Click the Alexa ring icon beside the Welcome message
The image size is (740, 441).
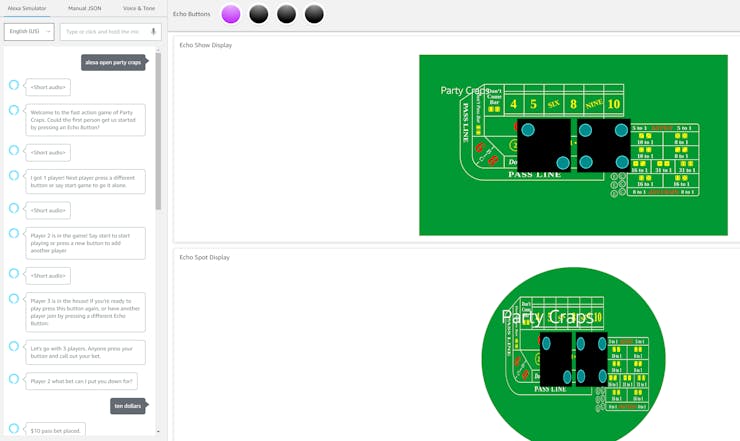point(14,110)
